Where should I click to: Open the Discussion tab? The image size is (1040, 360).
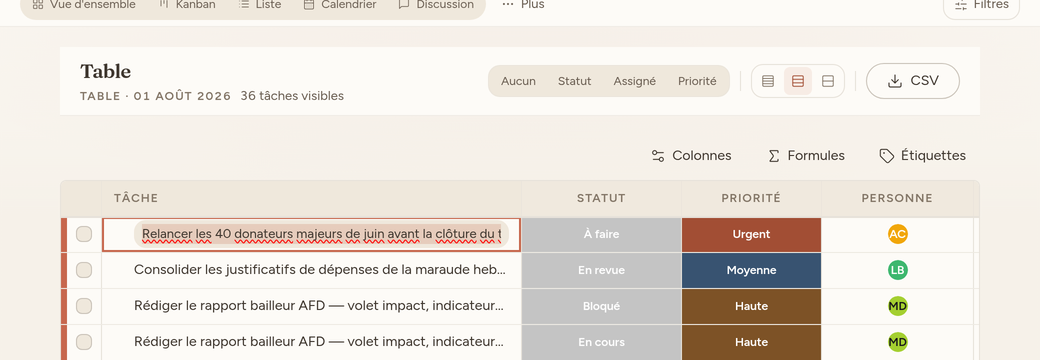(x=436, y=5)
